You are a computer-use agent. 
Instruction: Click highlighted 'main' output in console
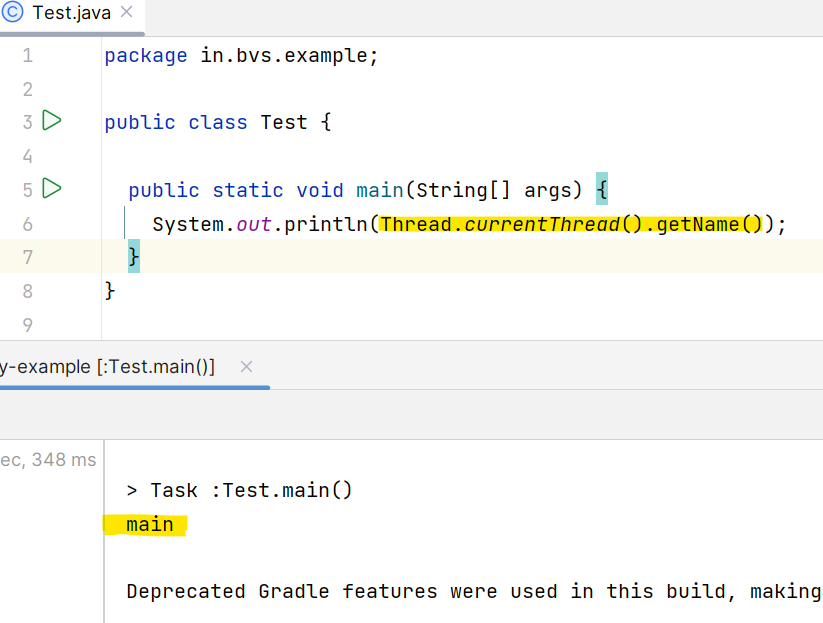[x=150, y=524]
